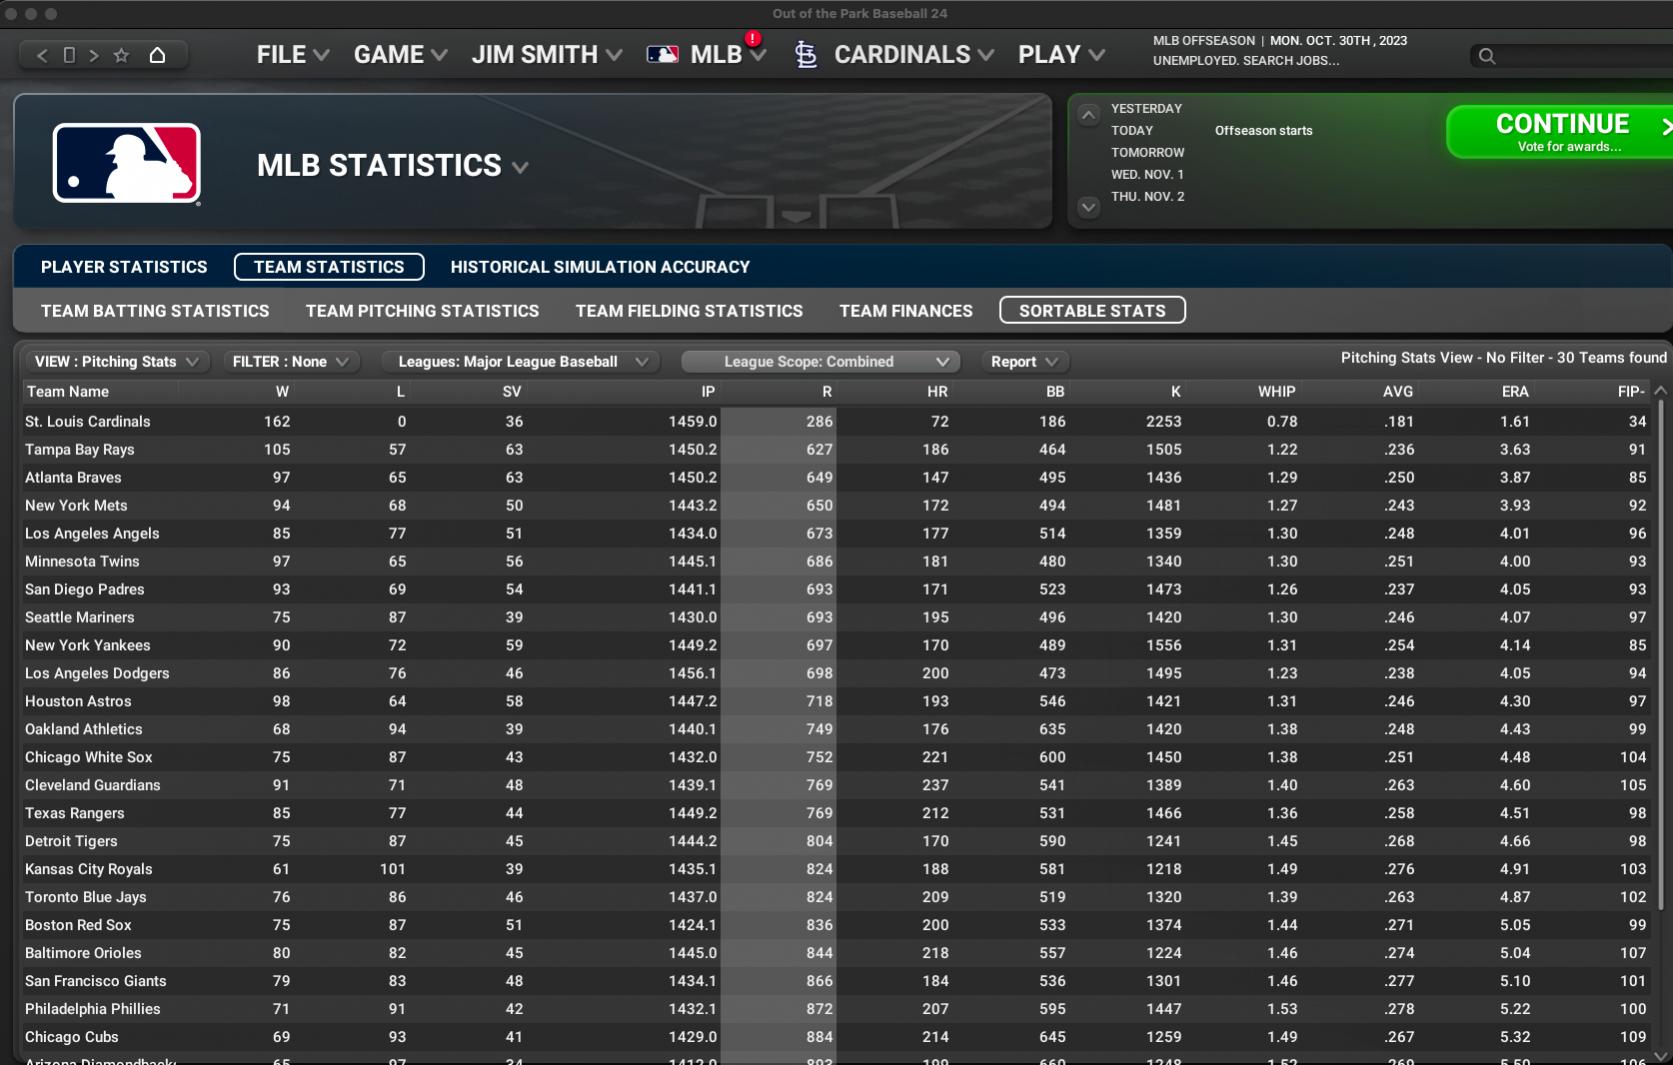Open the GAME menu
Image resolution: width=1673 pixels, height=1065 pixels.
pos(400,55)
